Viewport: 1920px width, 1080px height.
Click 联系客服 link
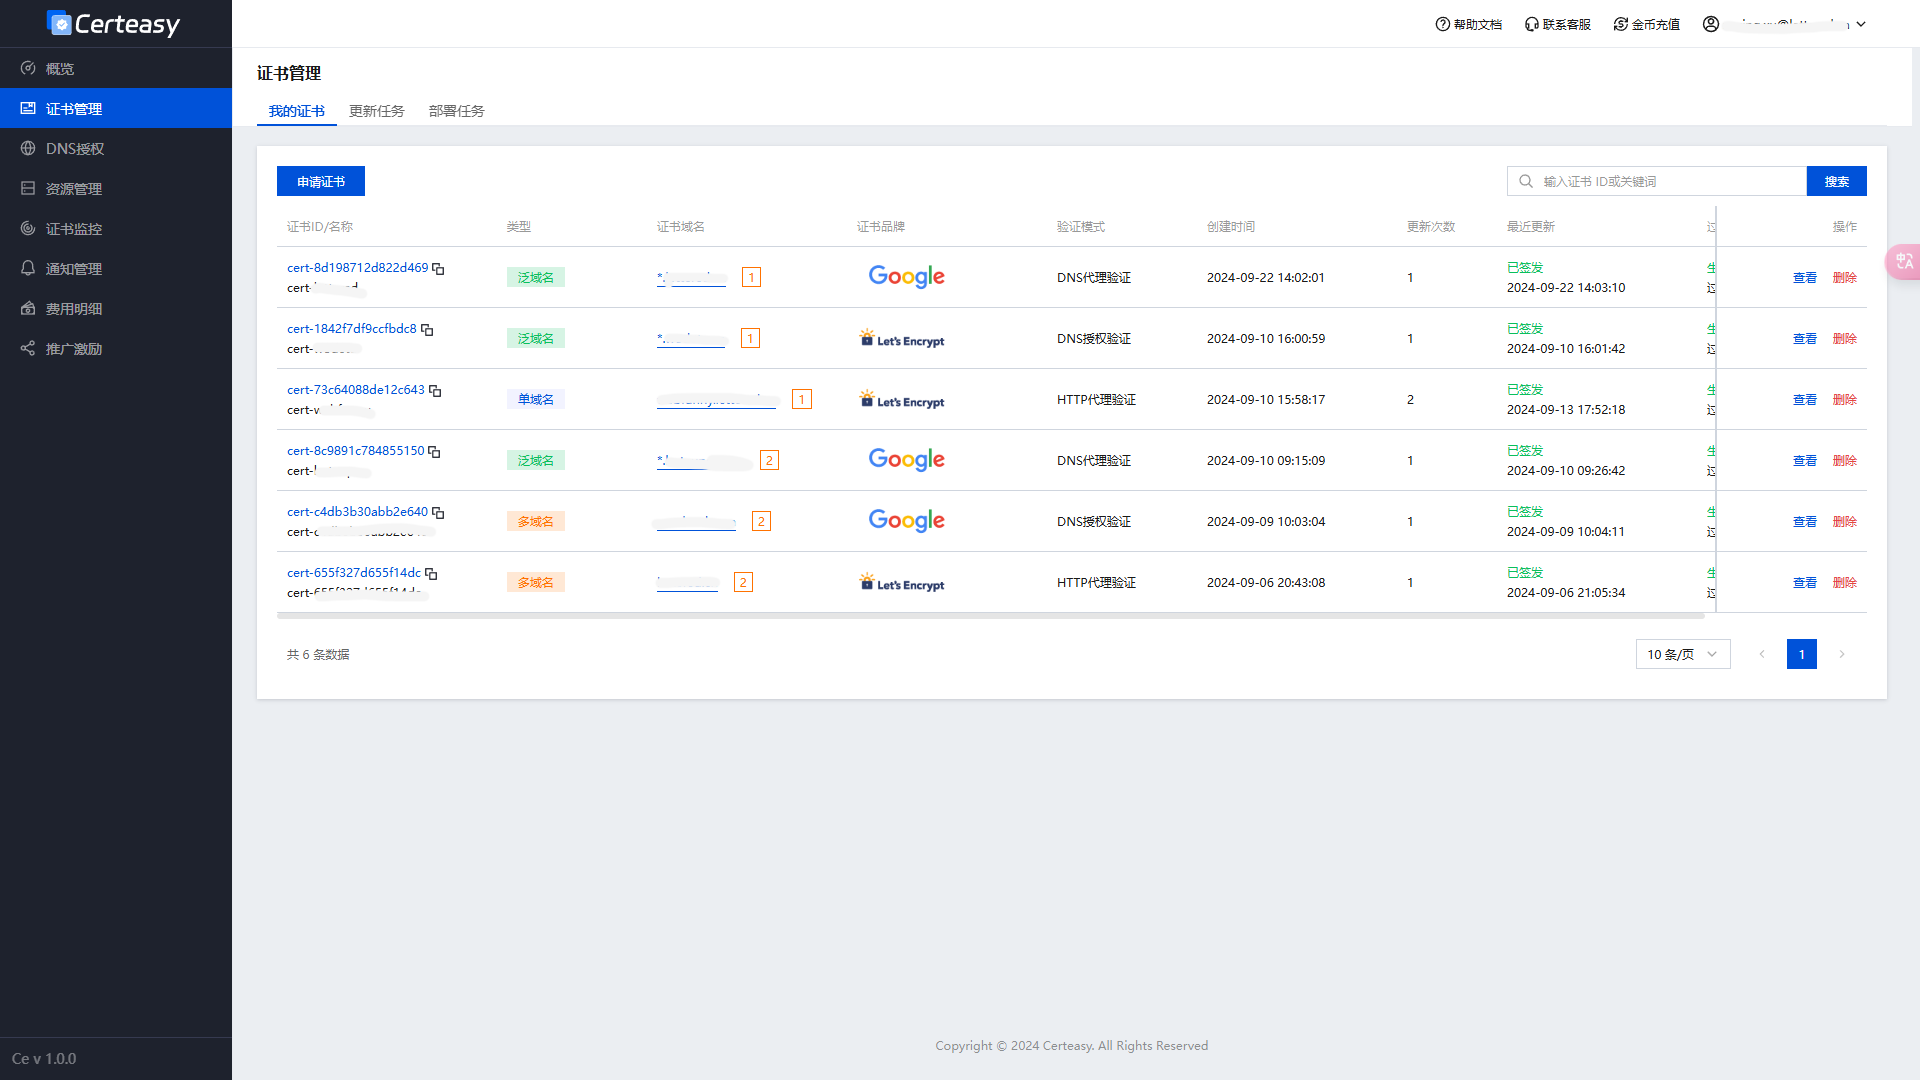1558,24
